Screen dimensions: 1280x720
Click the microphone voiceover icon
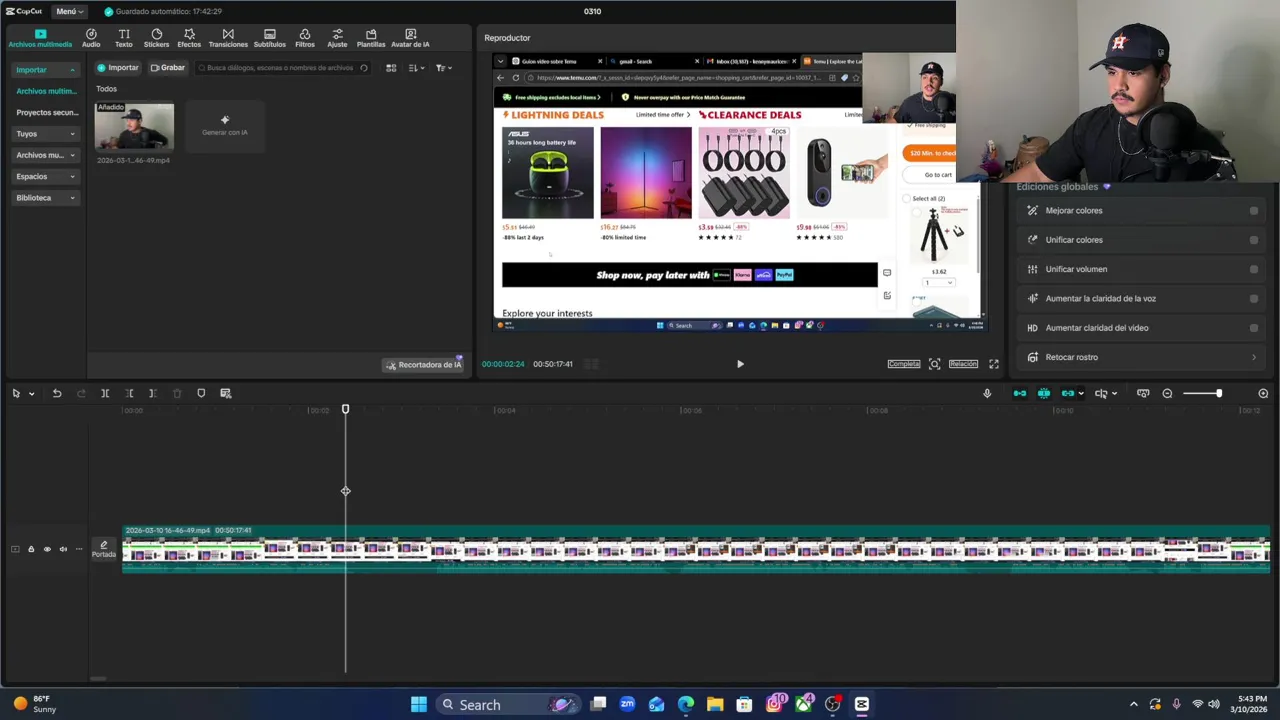(987, 393)
